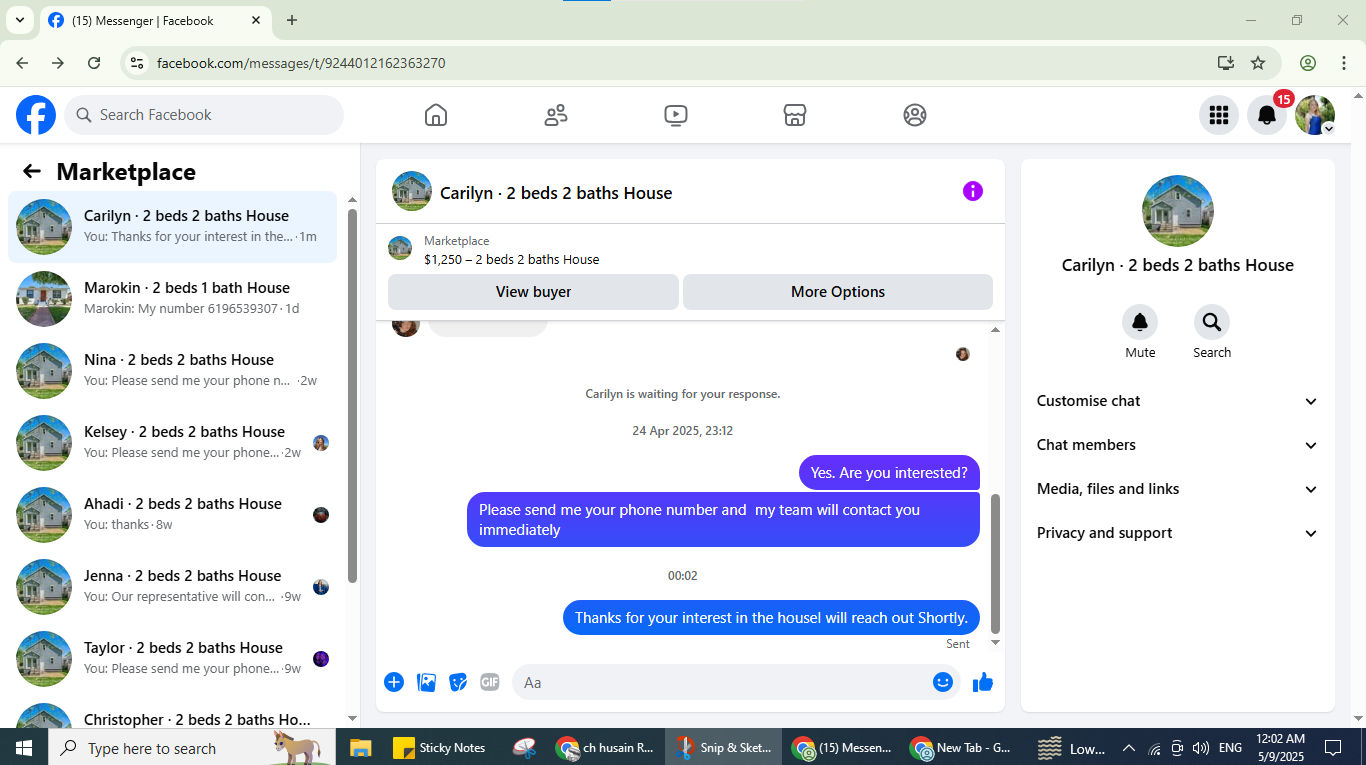Open the $1,250 – 2 beds 2 baths listing link
The image size is (1366, 765).
(x=512, y=259)
